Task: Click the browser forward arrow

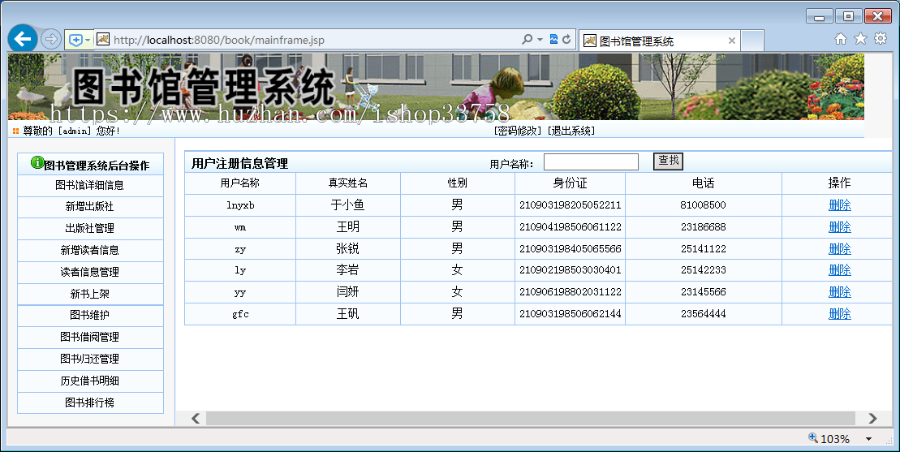Action: (x=51, y=40)
